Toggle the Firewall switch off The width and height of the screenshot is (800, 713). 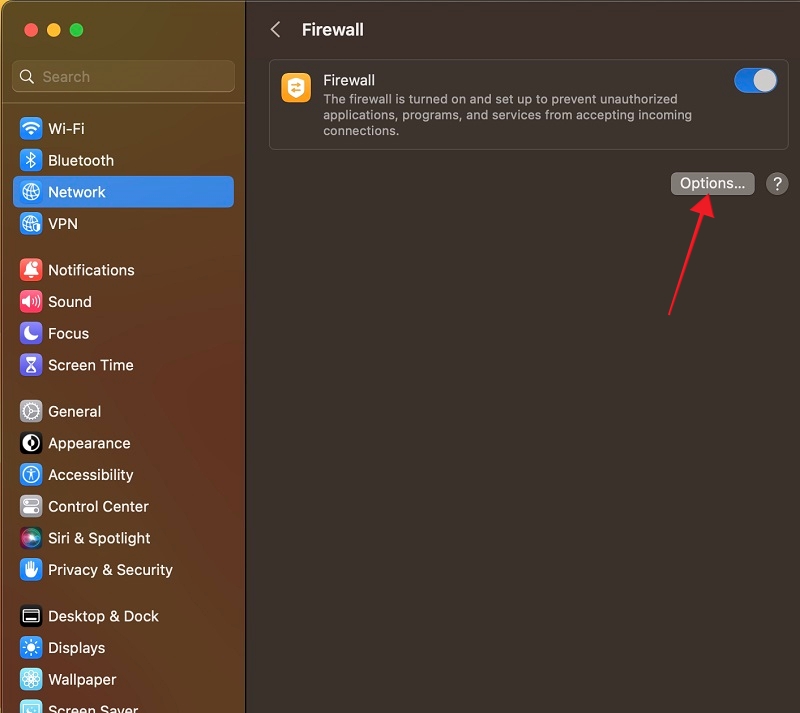pos(755,80)
